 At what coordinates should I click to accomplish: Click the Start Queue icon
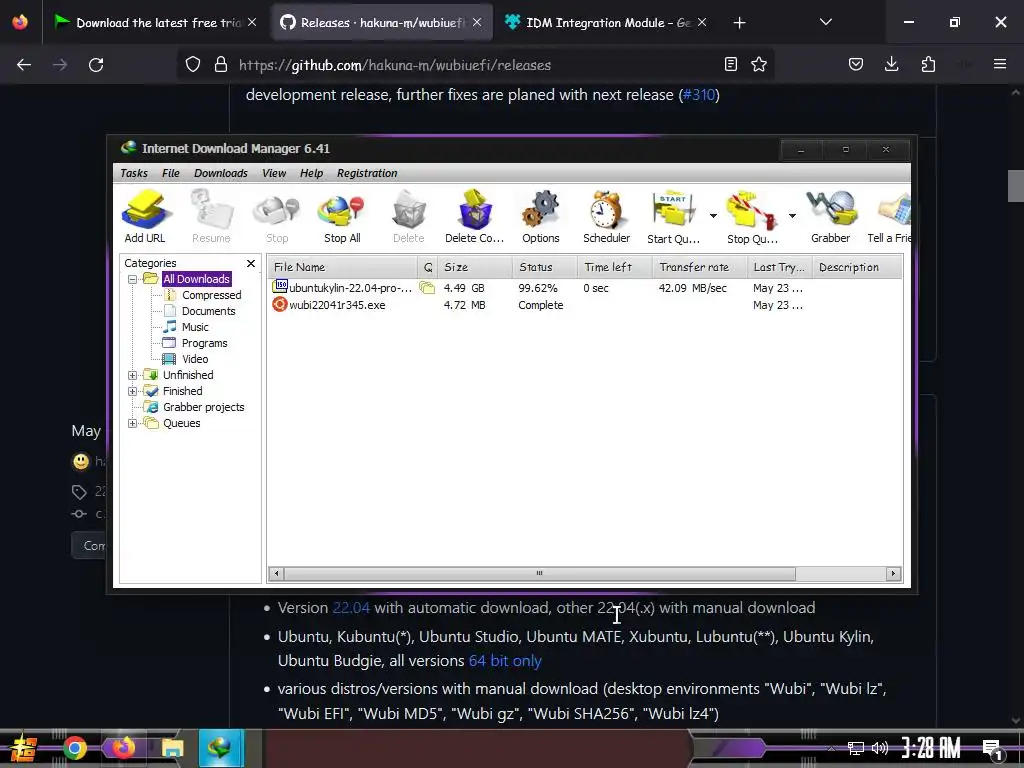tap(673, 216)
